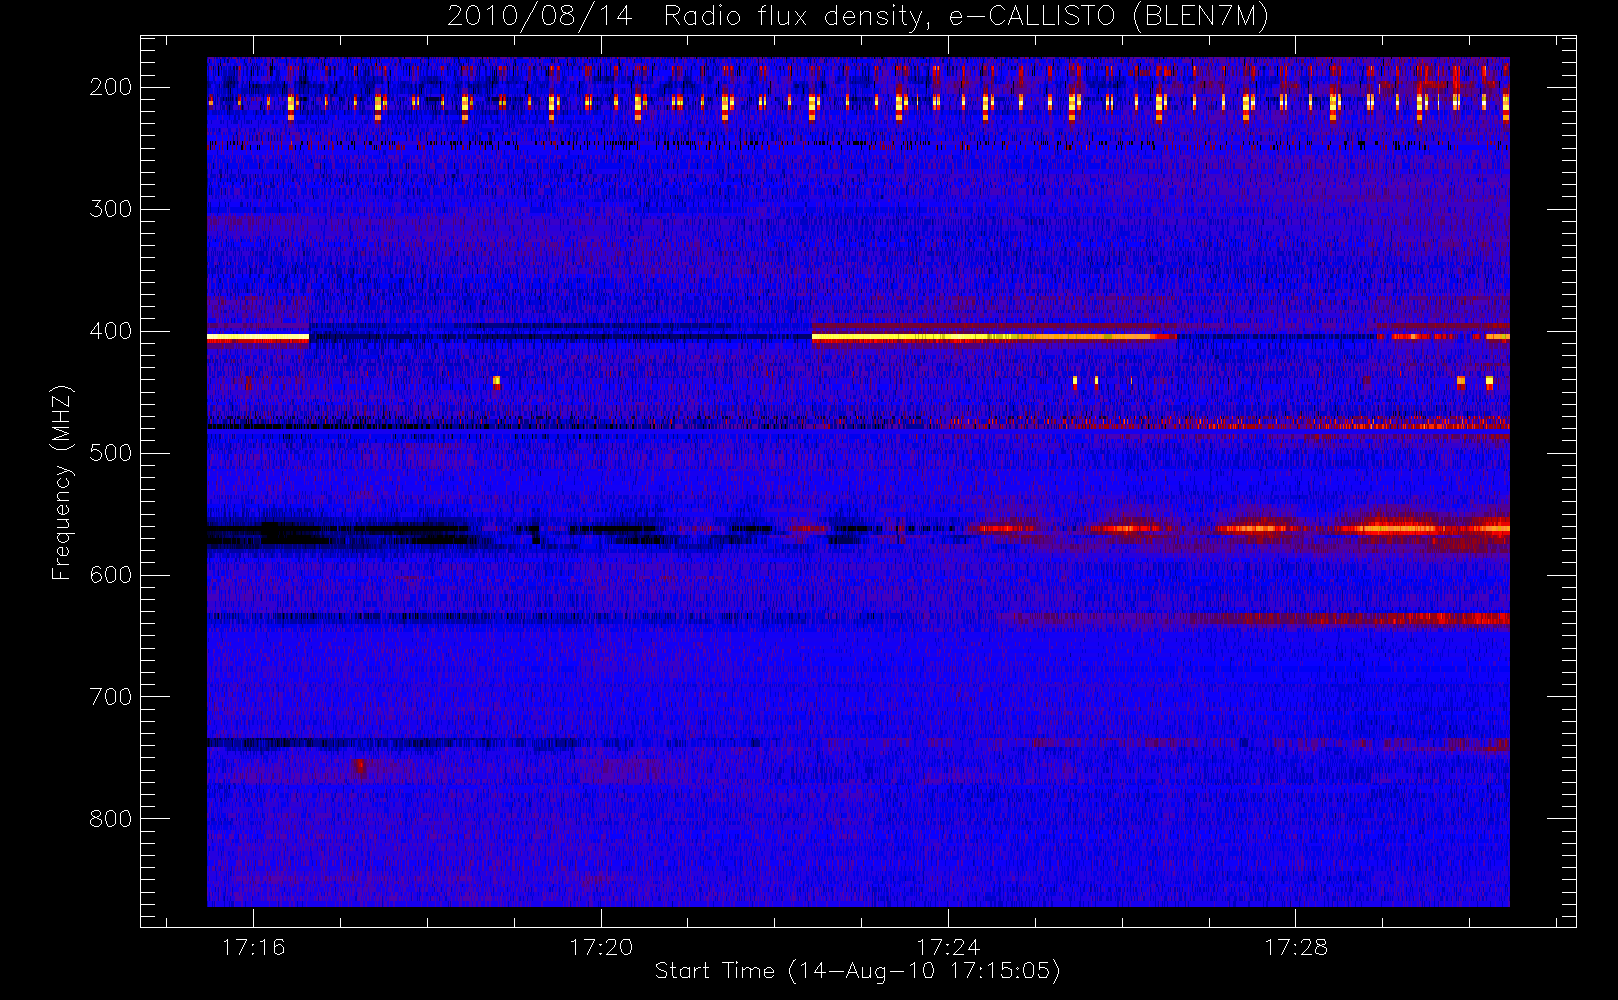Click the 17:16 time axis label
Viewport: 1618px width, 1000px height.
coord(253,947)
